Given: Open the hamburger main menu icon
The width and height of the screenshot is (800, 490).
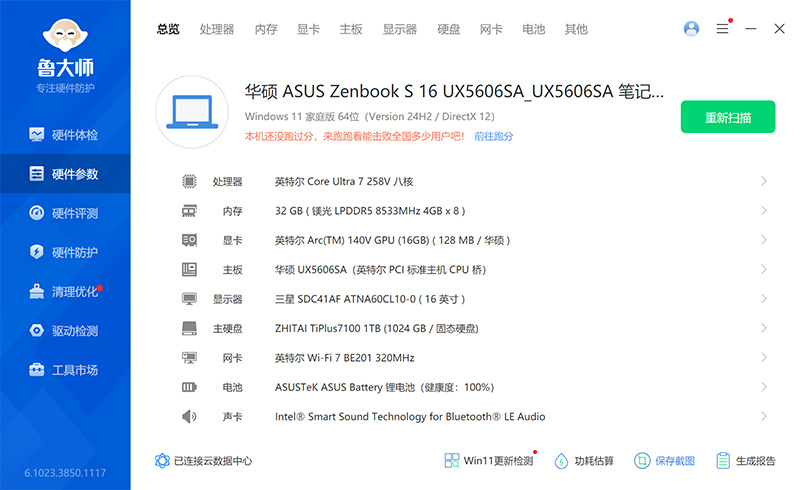Looking at the screenshot, I should point(722,29).
